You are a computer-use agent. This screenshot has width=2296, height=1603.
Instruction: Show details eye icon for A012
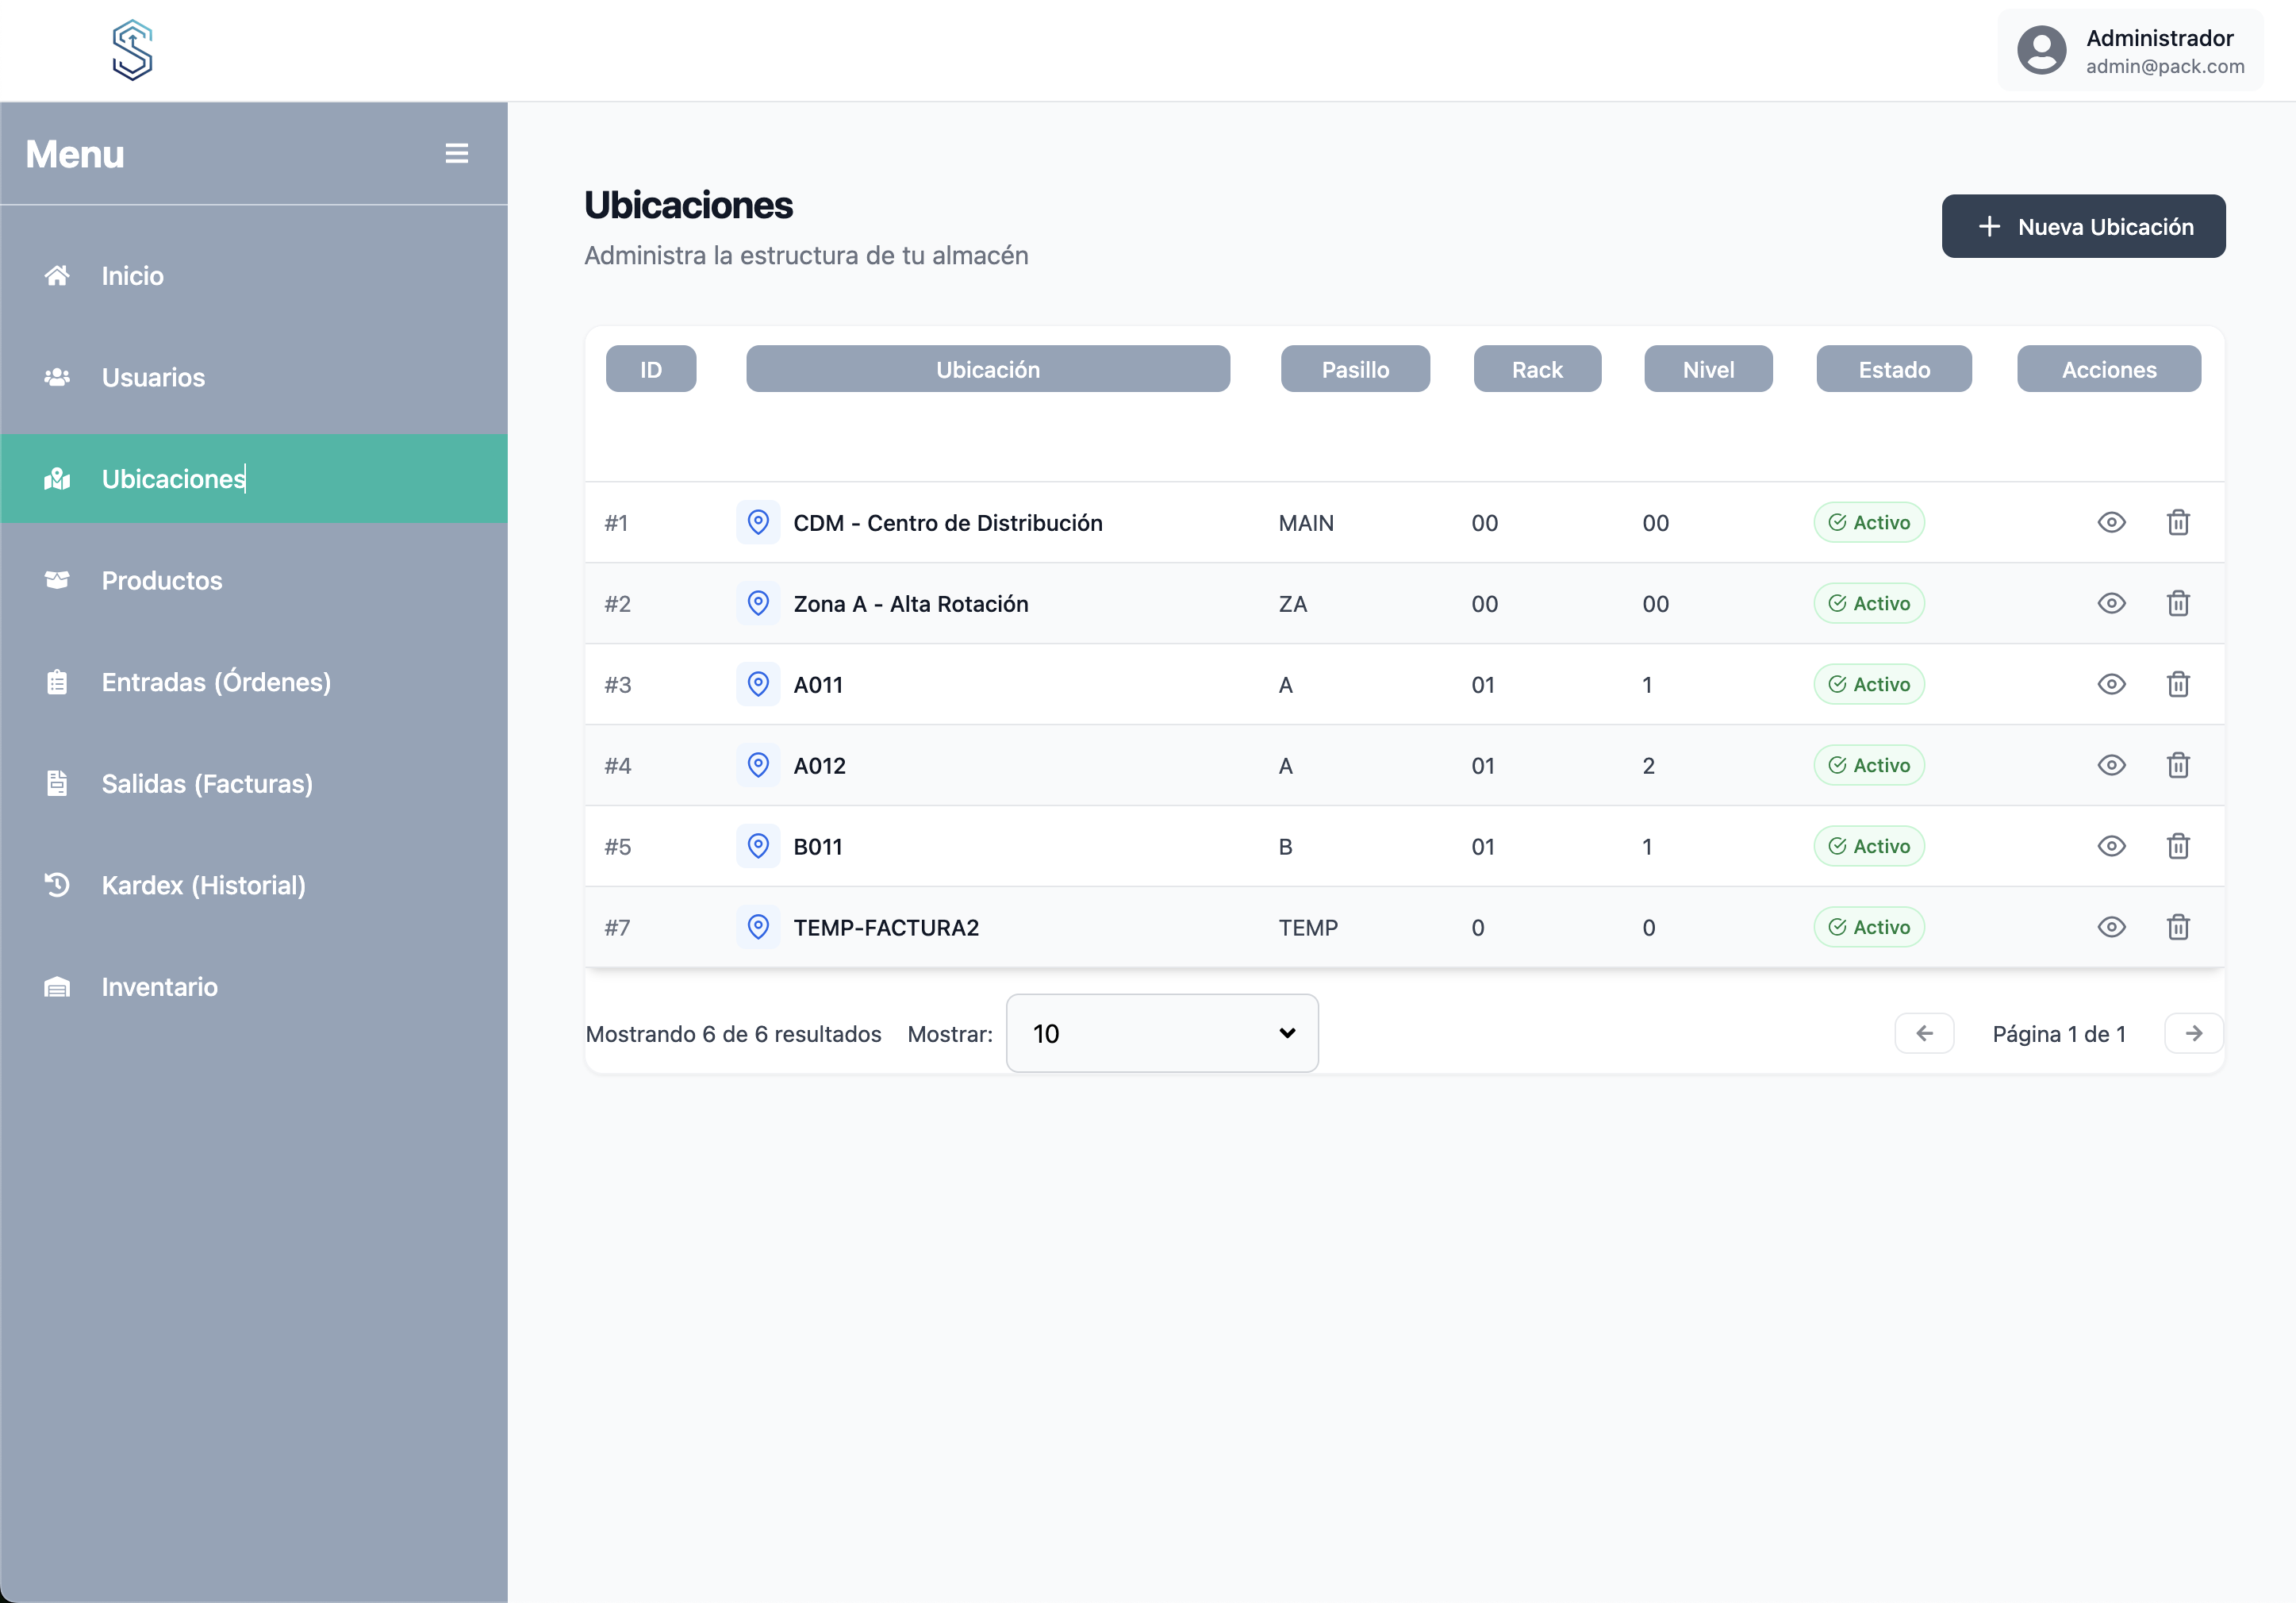coord(2111,765)
